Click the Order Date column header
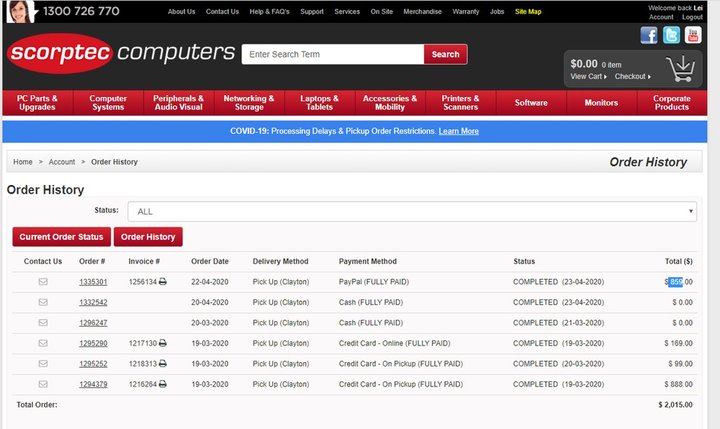 [210, 261]
